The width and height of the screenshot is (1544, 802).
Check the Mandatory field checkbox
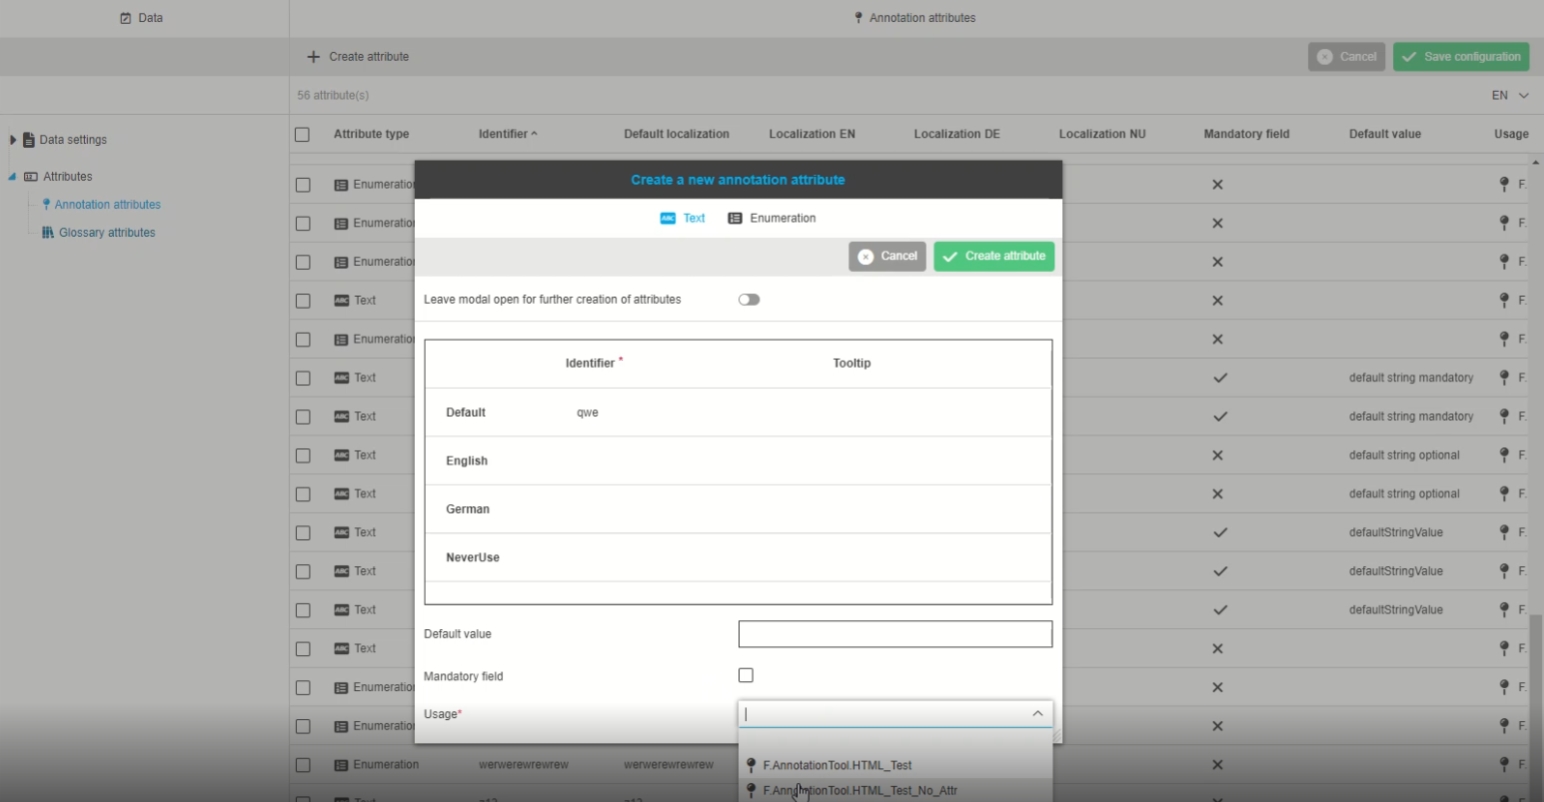(746, 676)
